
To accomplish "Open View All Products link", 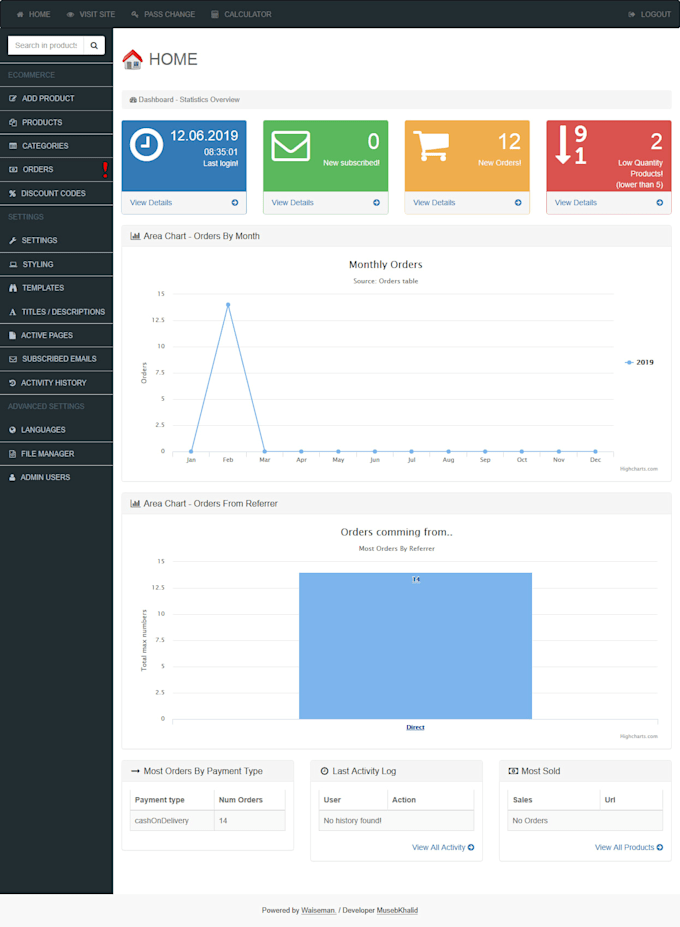I will [x=628, y=847].
